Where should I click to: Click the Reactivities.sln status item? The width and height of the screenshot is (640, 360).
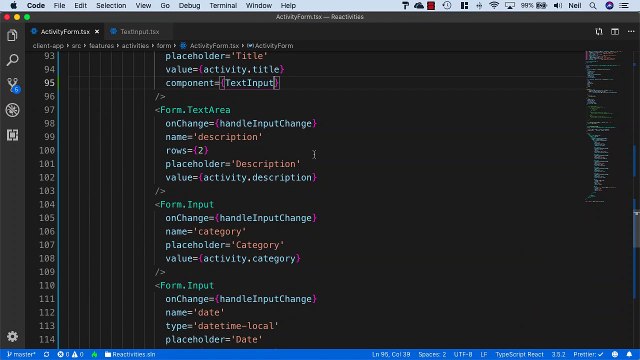pyautogui.click(x=130, y=354)
